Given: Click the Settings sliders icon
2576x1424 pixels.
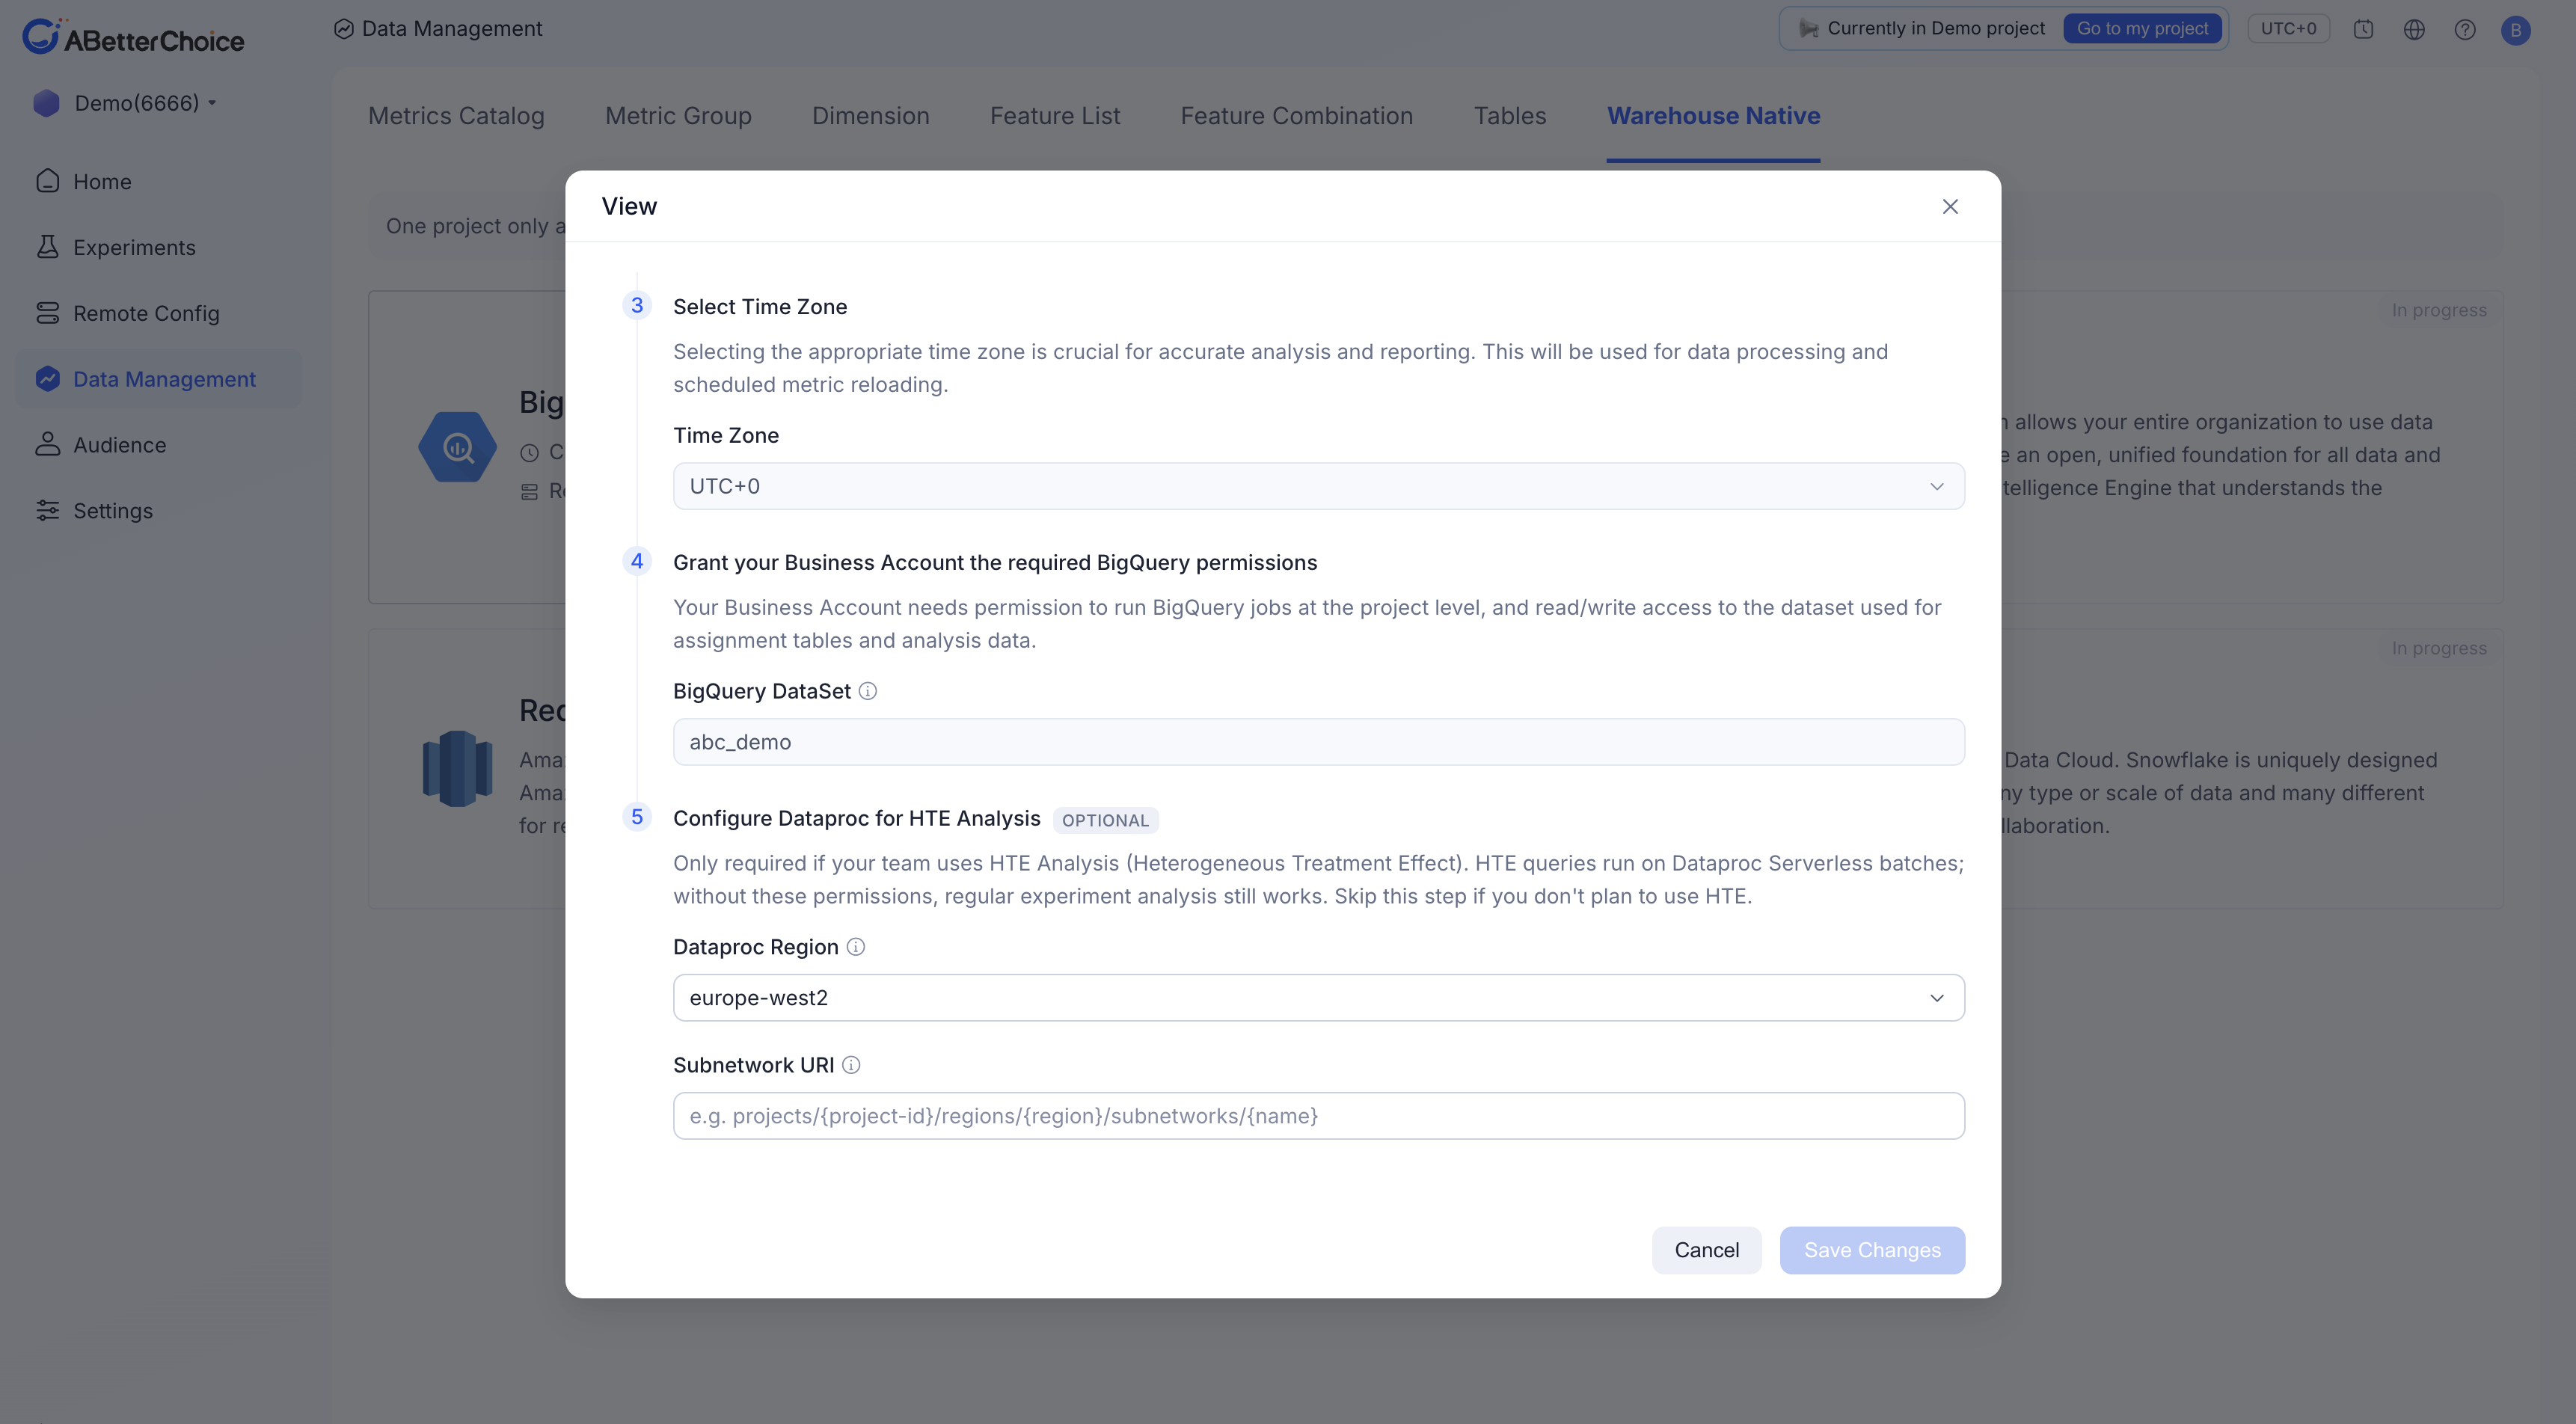Looking at the screenshot, I should point(47,511).
